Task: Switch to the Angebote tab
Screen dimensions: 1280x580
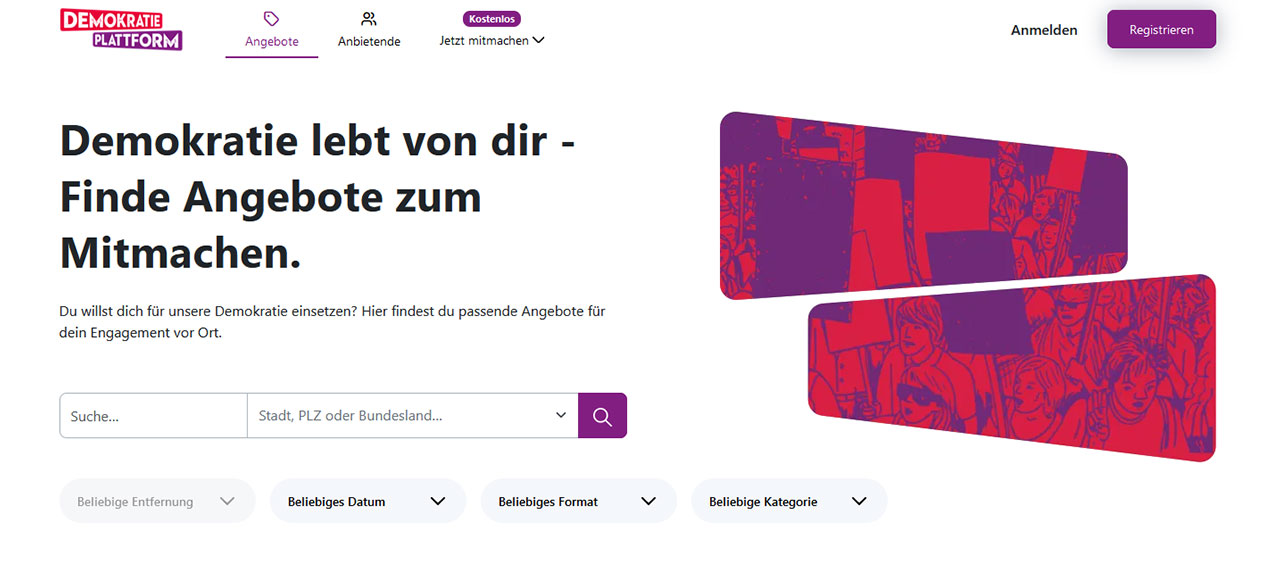Action: pos(272,31)
